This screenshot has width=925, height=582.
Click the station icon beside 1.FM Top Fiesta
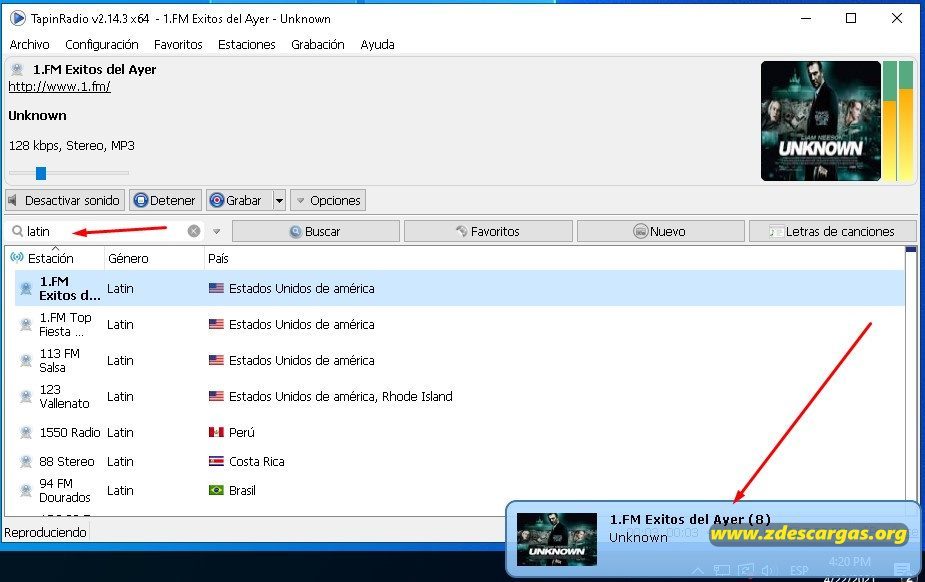(x=26, y=324)
